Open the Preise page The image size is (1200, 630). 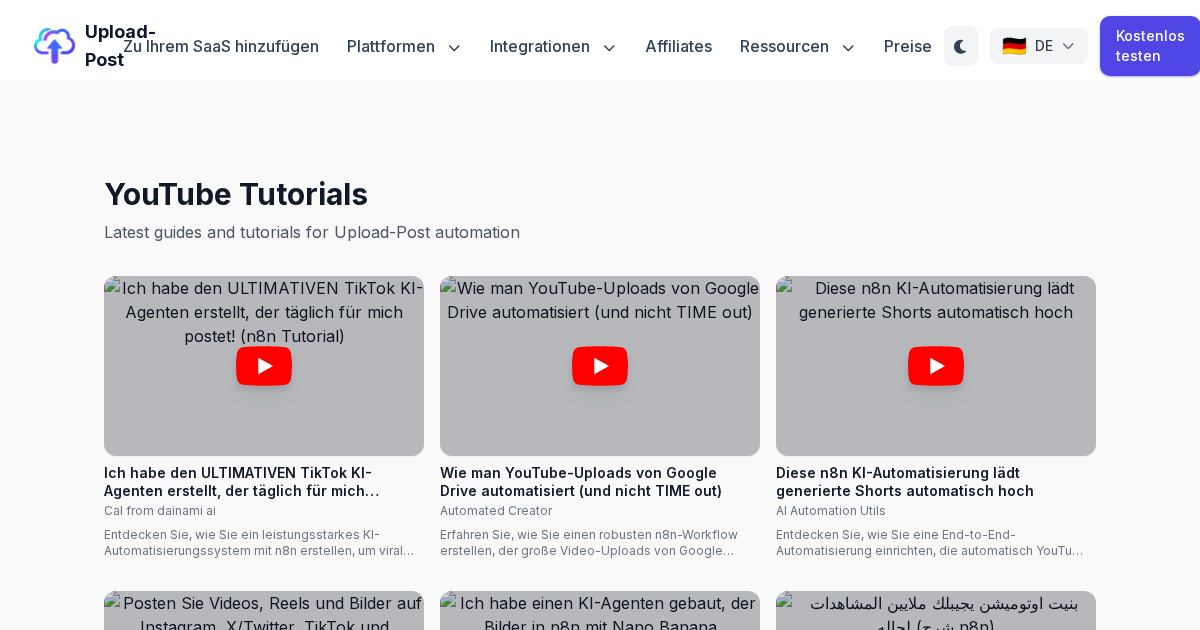coord(908,46)
